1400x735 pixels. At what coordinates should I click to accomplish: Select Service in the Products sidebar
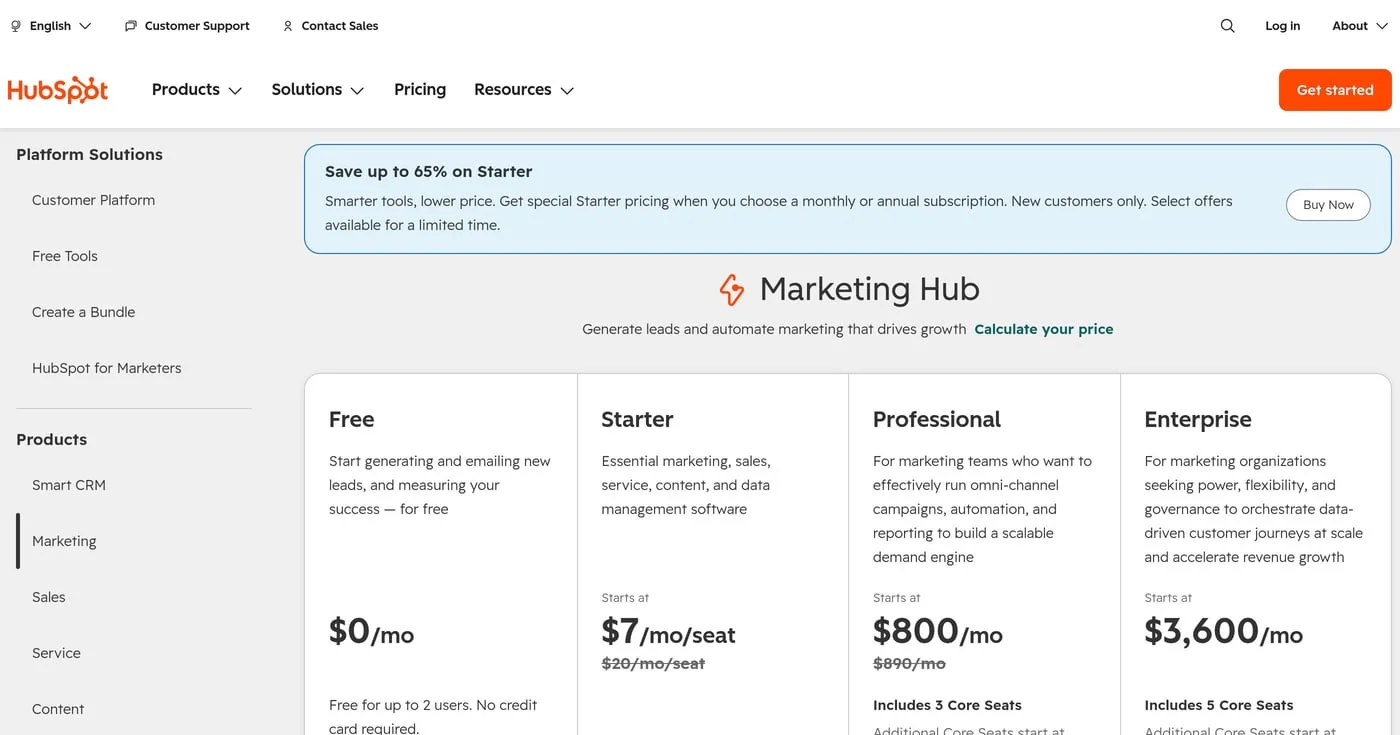click(x=56, y=653)
